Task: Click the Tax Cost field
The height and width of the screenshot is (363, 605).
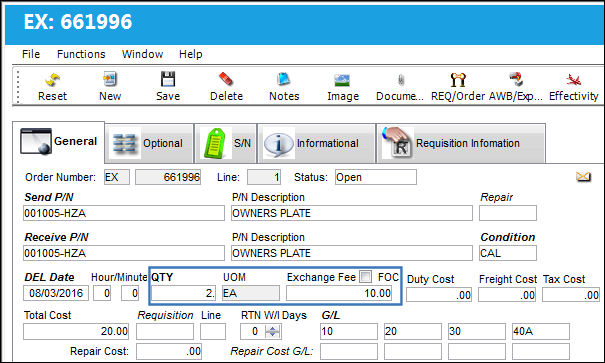Action: tap(571, 295)
